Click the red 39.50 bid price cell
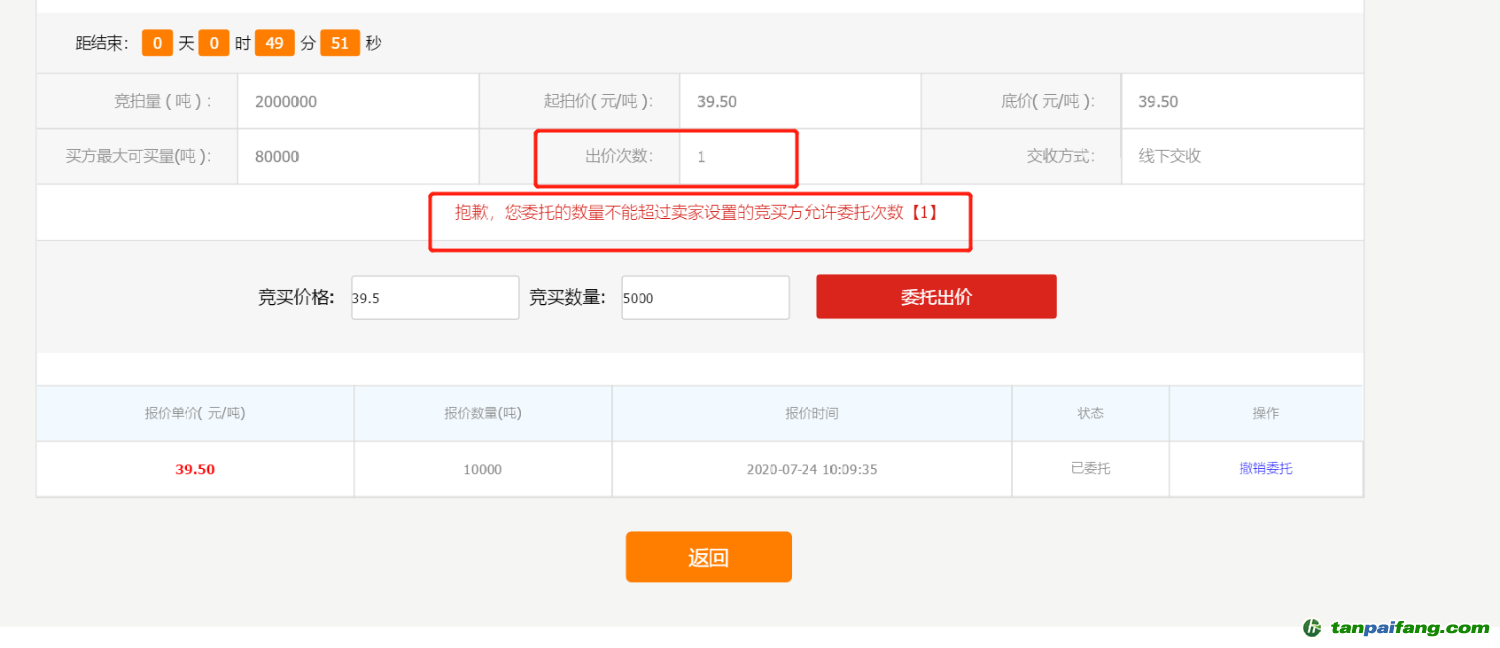 coord(195,469)
